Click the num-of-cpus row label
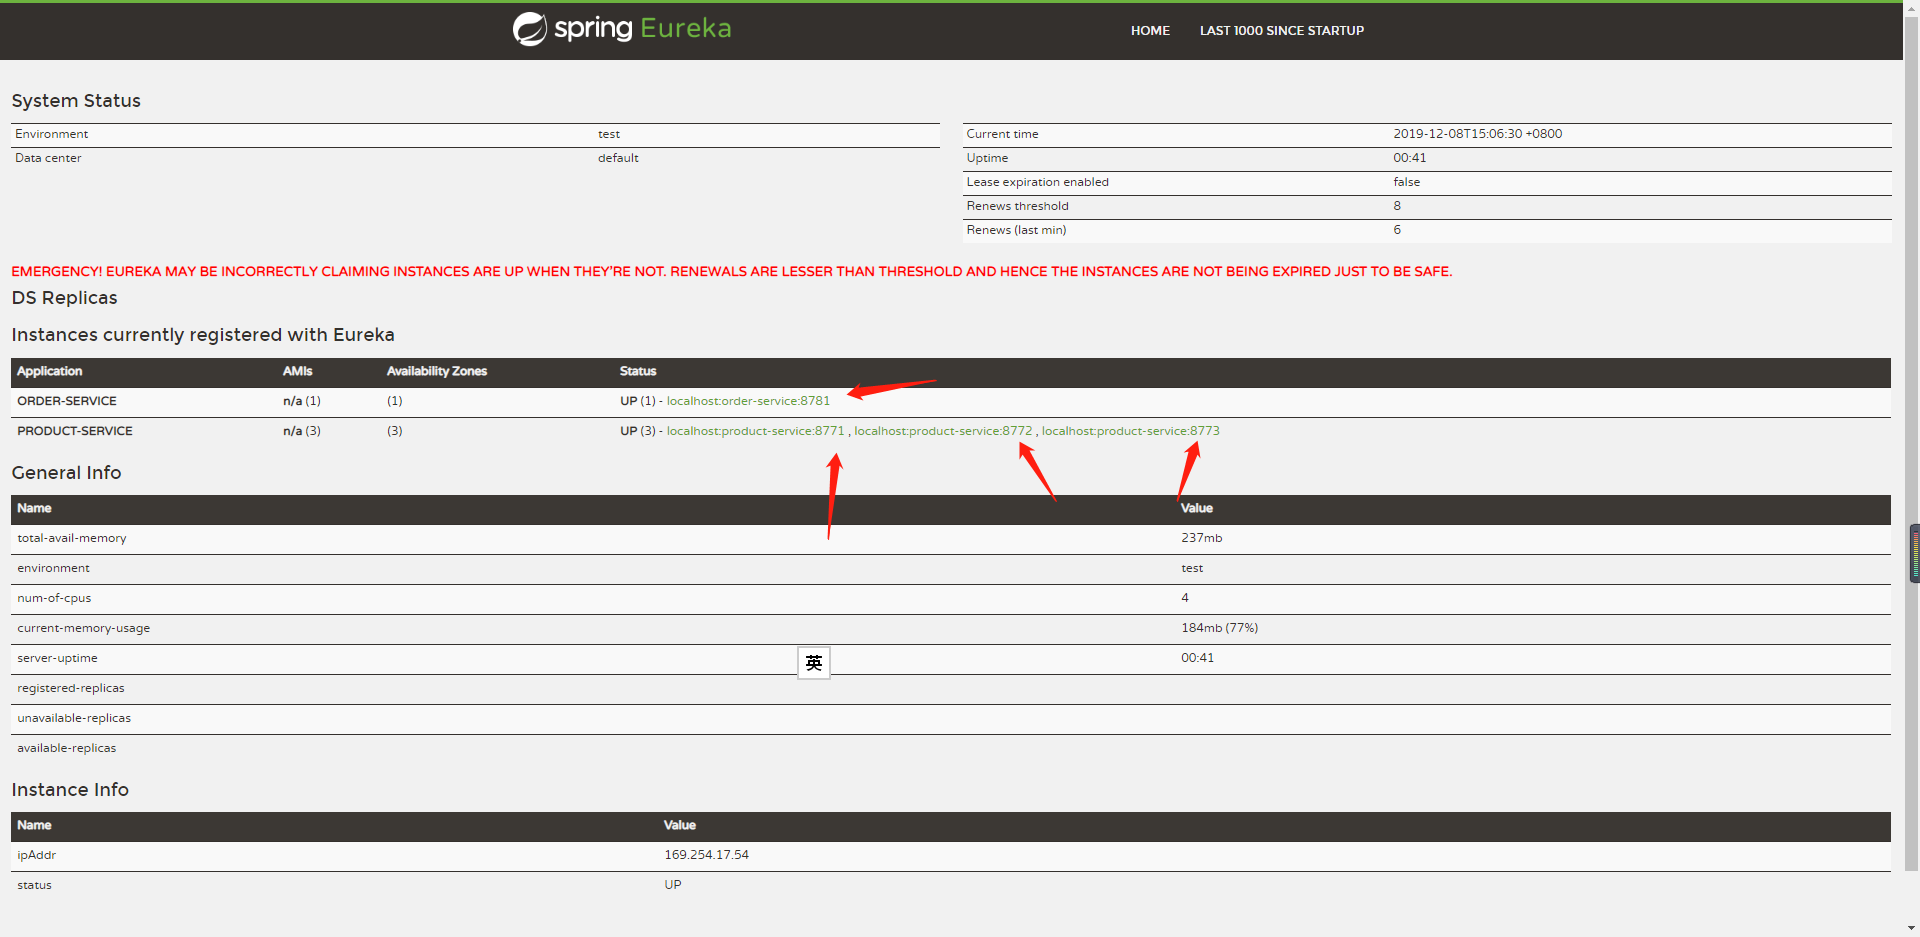The height and width of the screenshot is (937, 1920). coord(54,598)
